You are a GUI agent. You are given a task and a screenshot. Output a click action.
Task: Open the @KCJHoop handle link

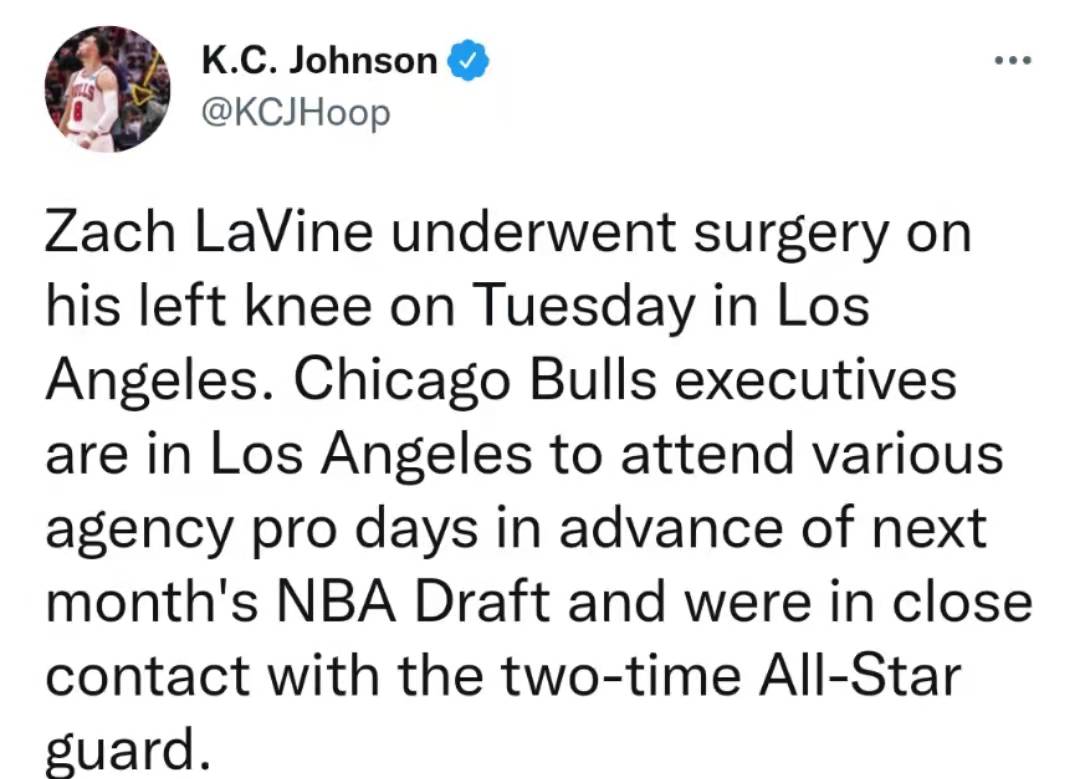295,112
